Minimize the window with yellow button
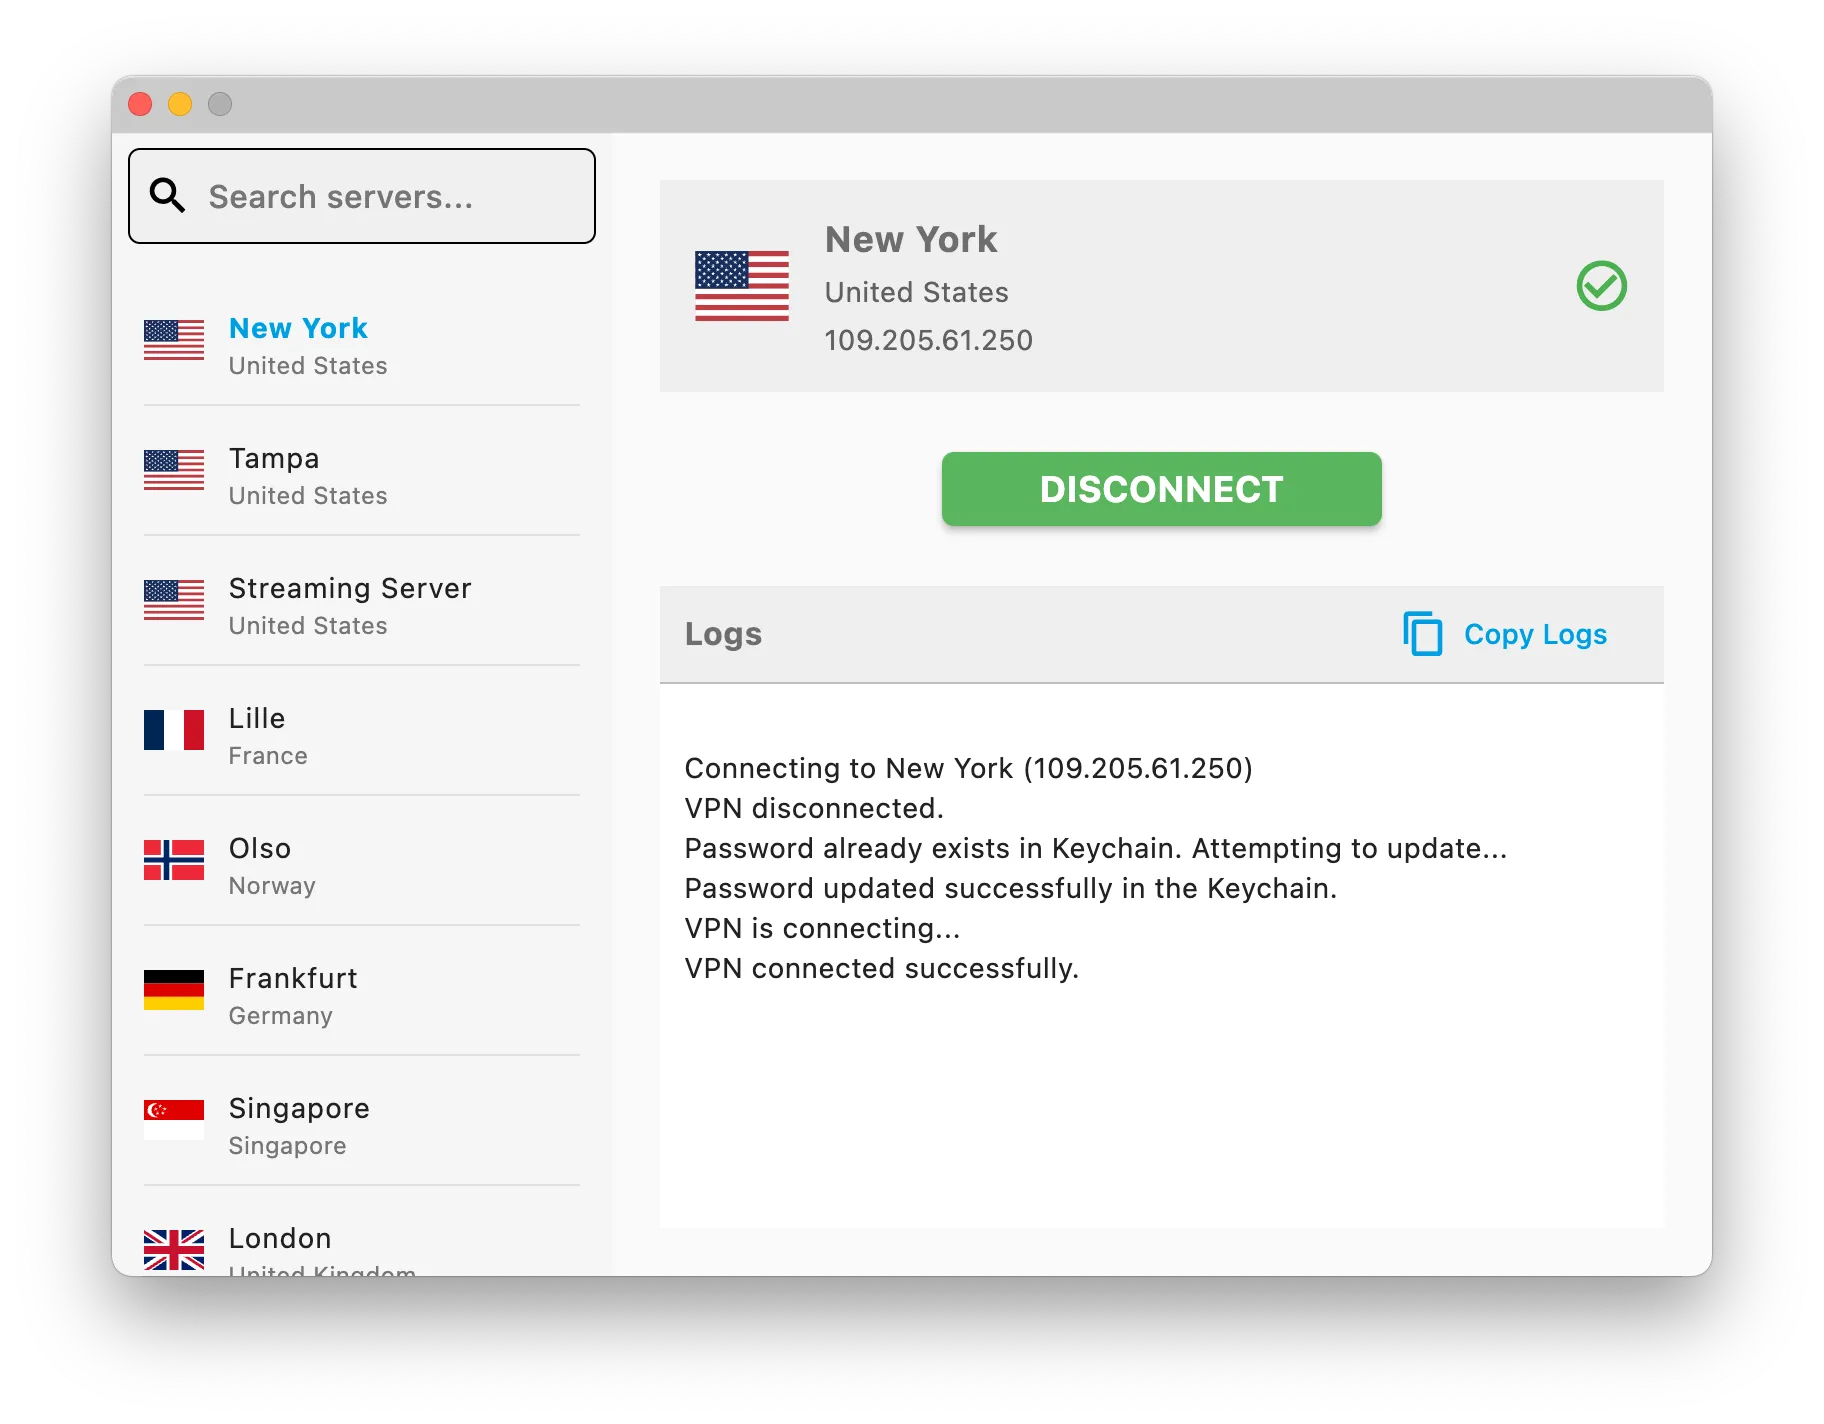 point(180,104)
